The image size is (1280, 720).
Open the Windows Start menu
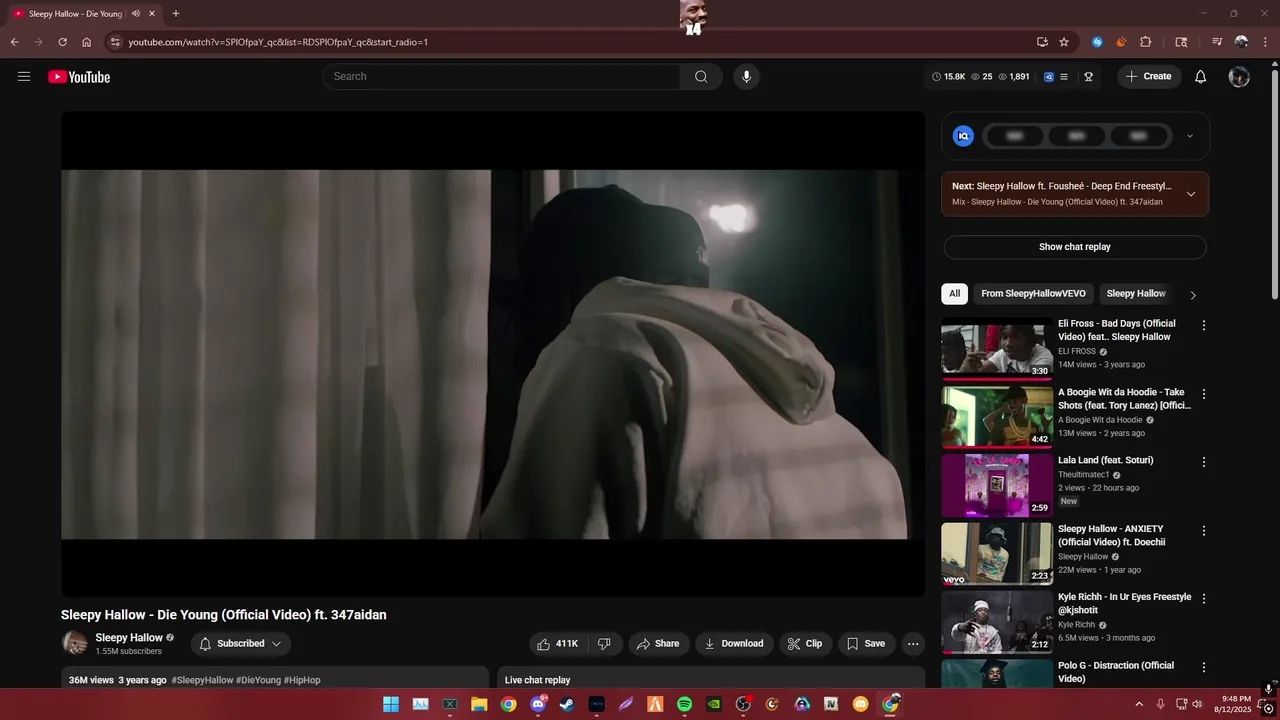[391, 704]
